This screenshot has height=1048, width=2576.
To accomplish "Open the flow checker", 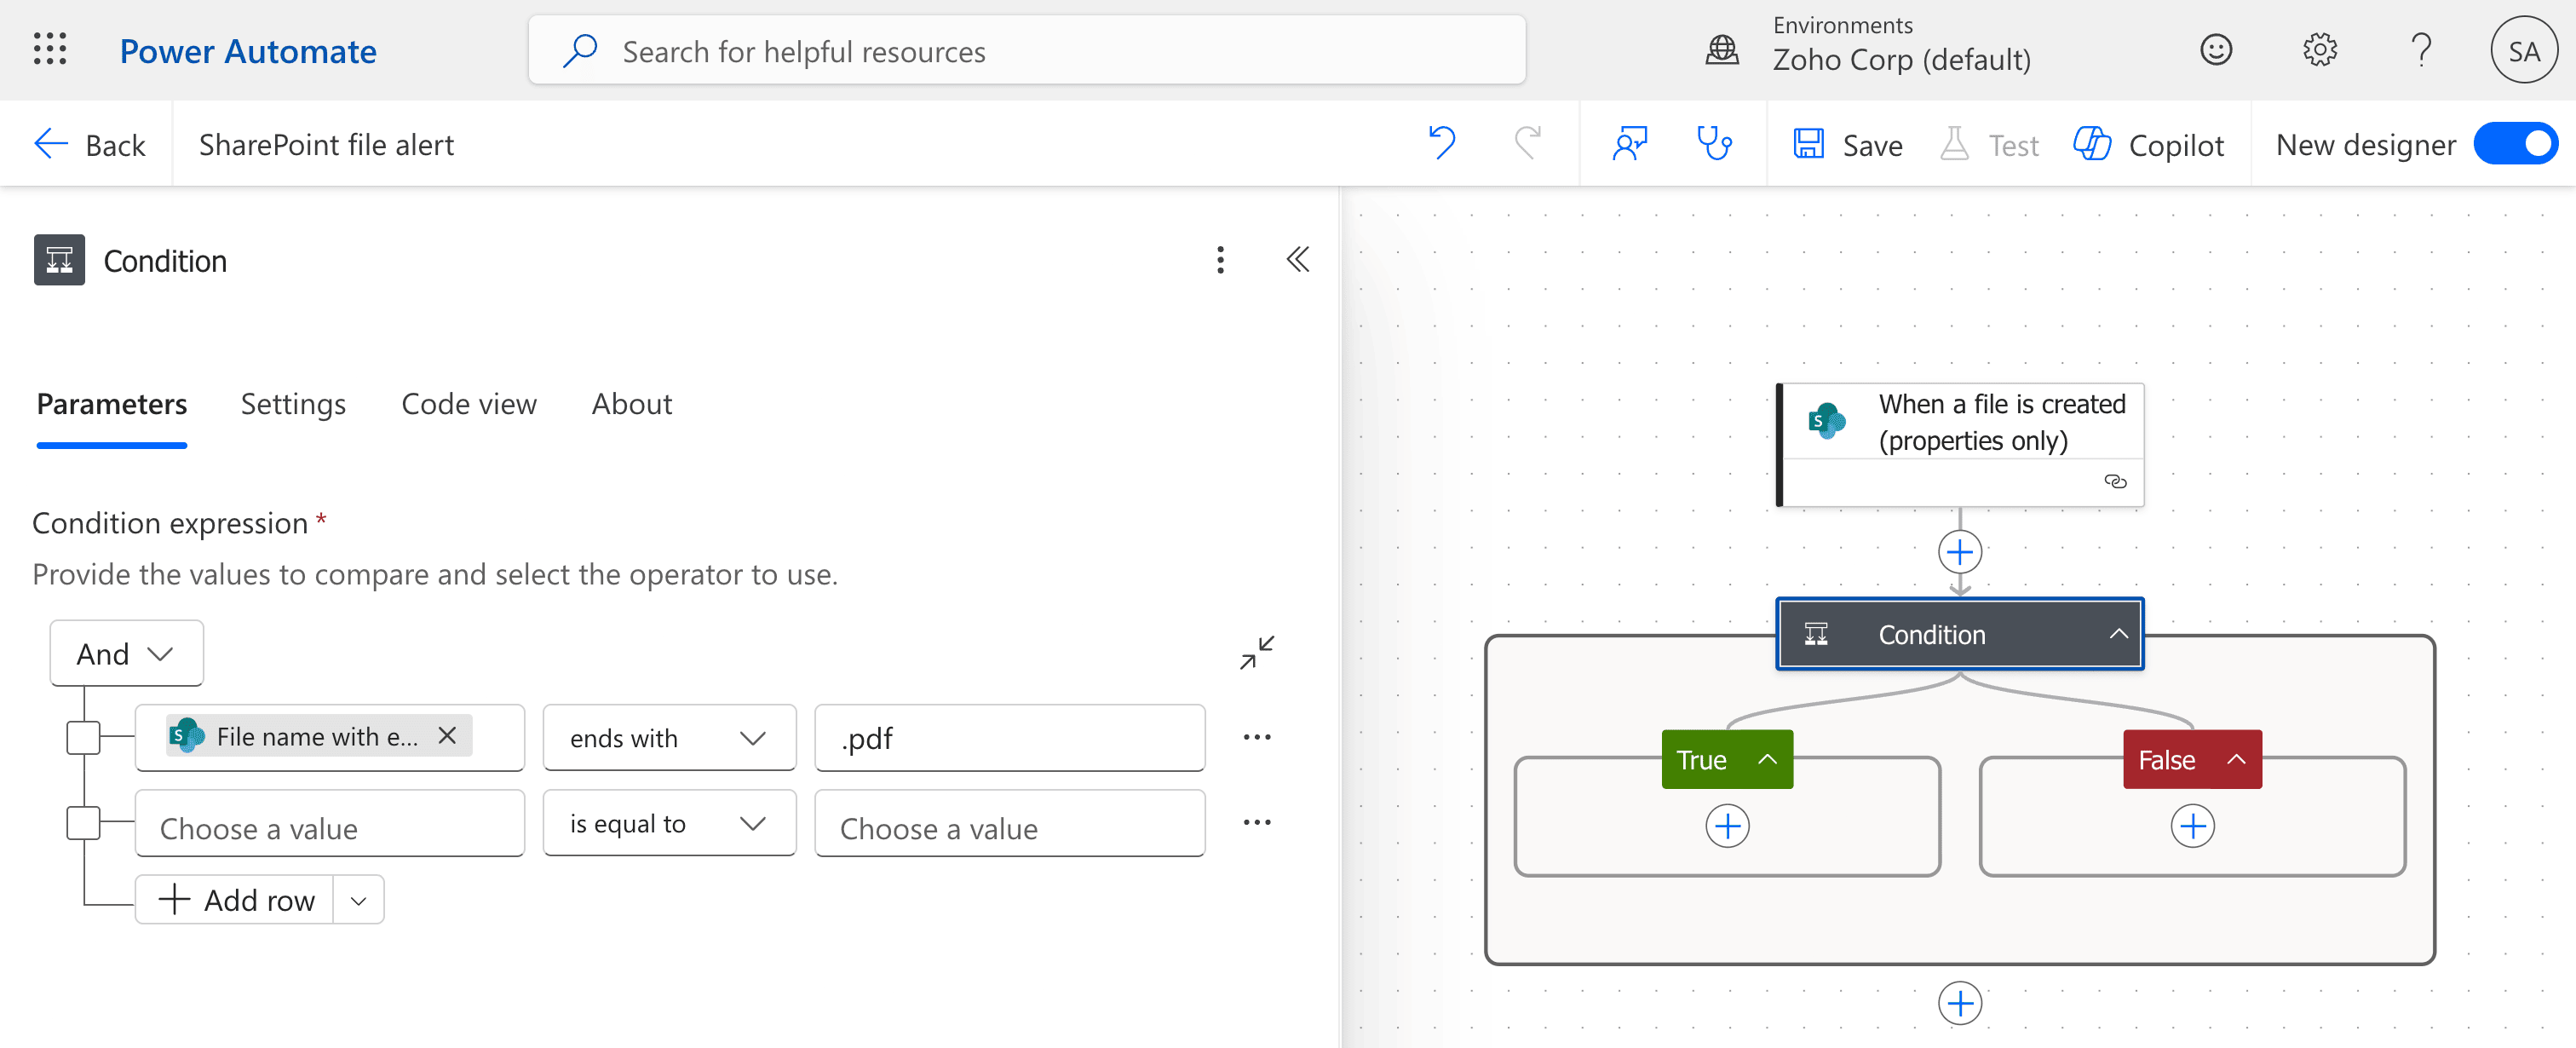I will pyautogui.click(x=1716, y=143).
